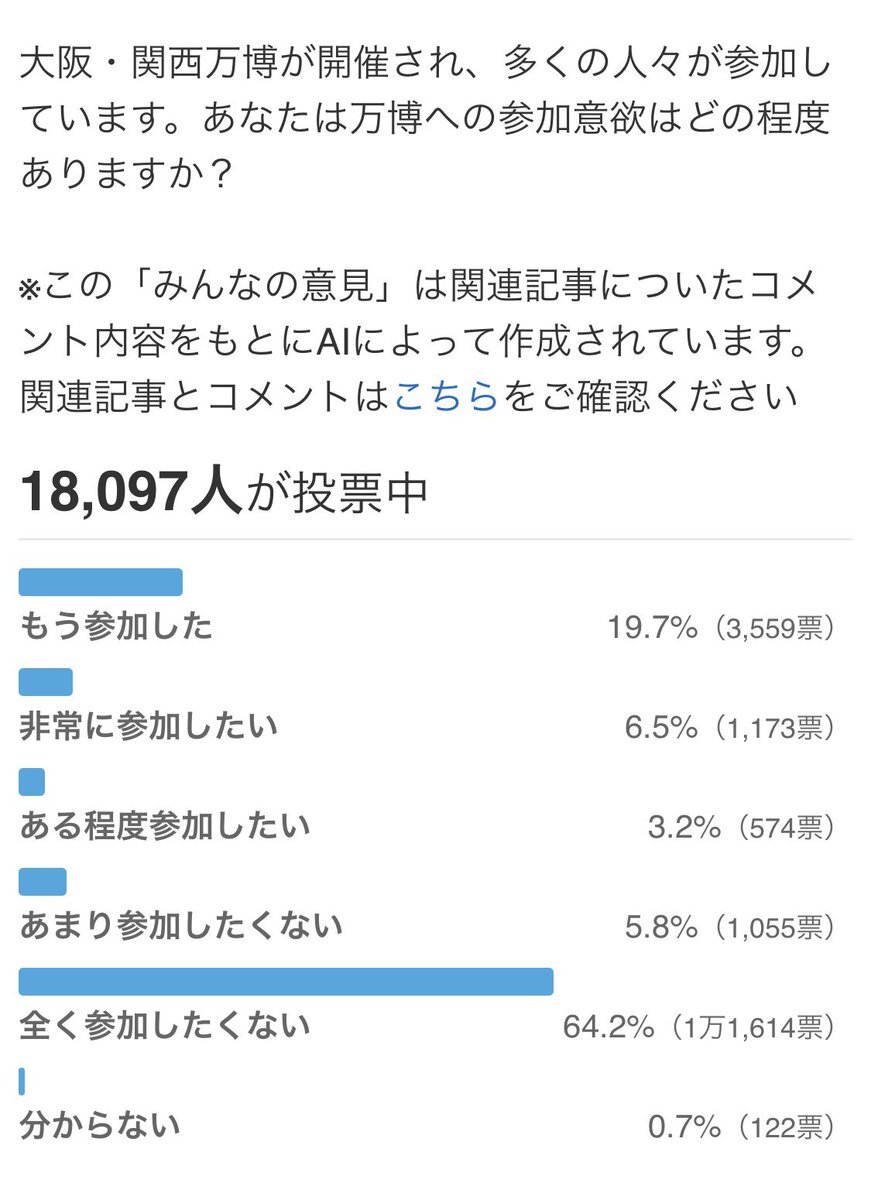
Task: Choose the あまり参加したくない option
Action: (181, 926)
